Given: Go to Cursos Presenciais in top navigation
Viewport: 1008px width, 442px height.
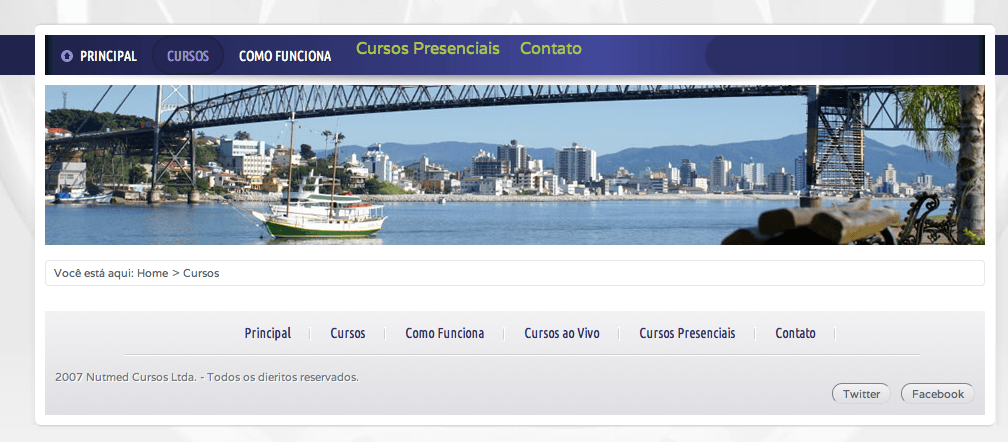Looking at the screenshot, I should (428, 49).
